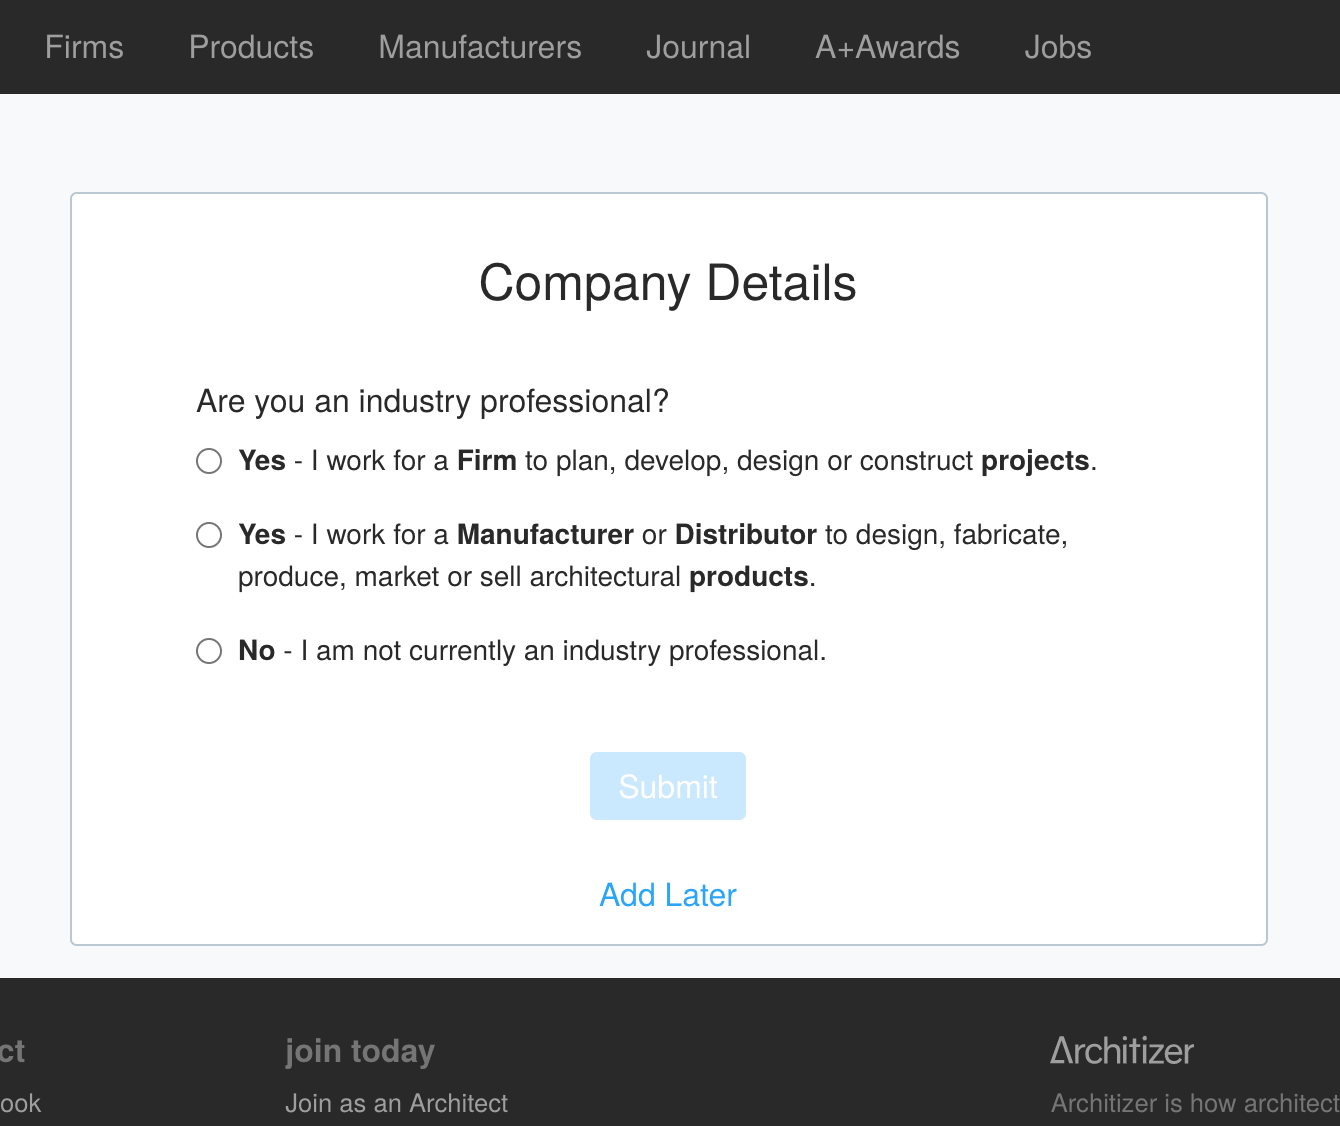
Task: Click the 'I work for a Firm' option text
Action: [x=668, y=461]
